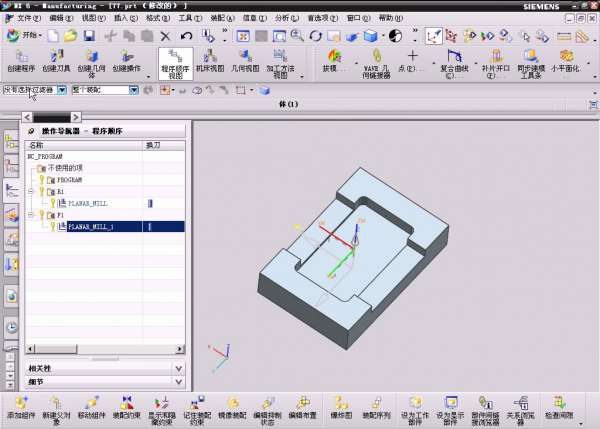The width and height of the screenshot is (600, 429).
Task: Open the web browser tab in the sidebar
Action: (x=12, y=296)
